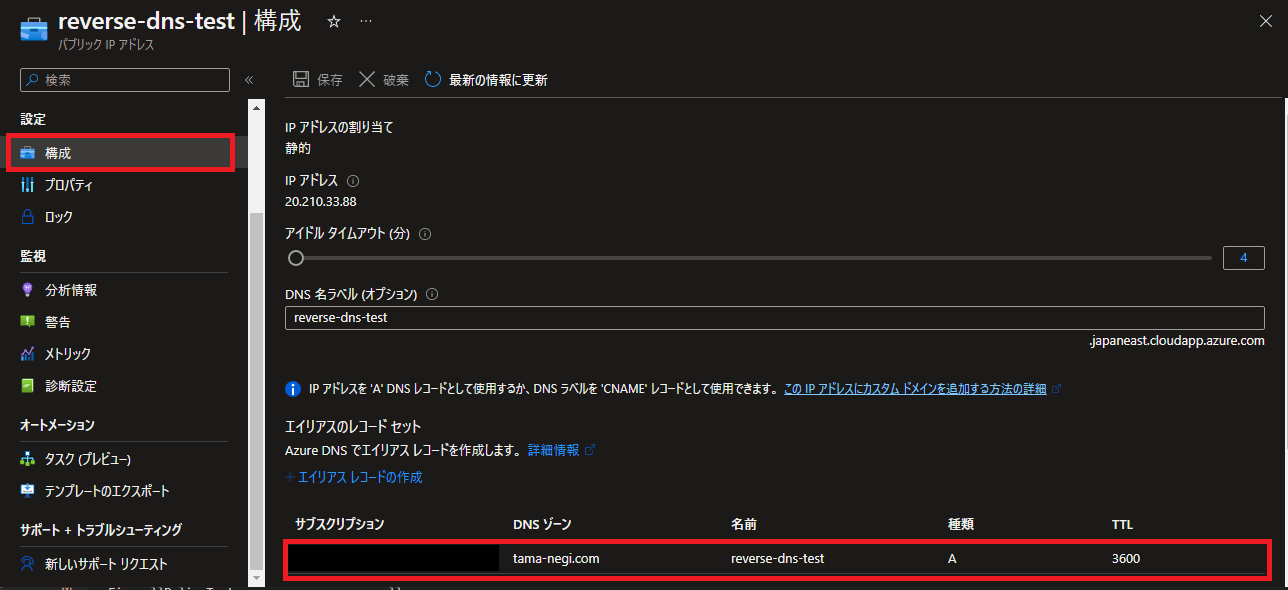The height and width of the screenshot is (590, 1288).
Task: Click the idle timeout value box showing 4
Action: (x=1244, y=258)
